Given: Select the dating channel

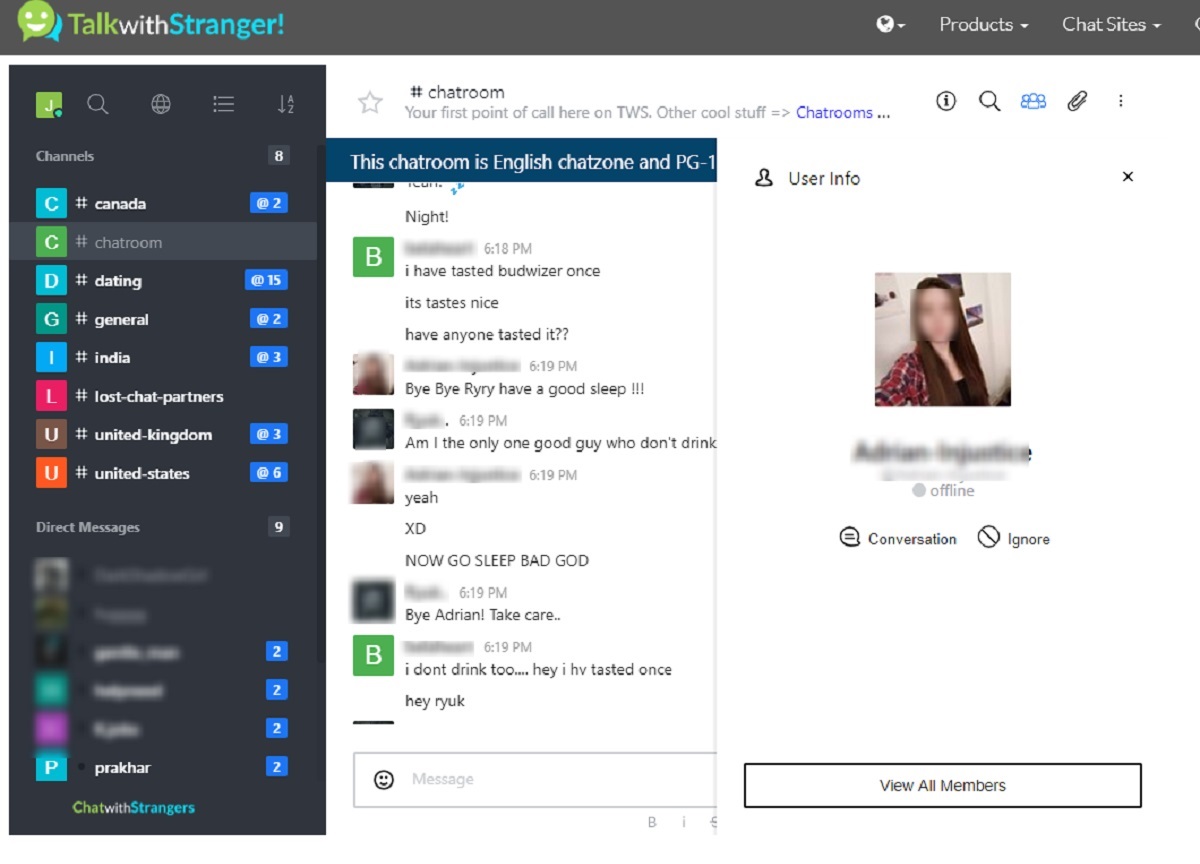Looking at the screenshot, I should pos(118,281).
